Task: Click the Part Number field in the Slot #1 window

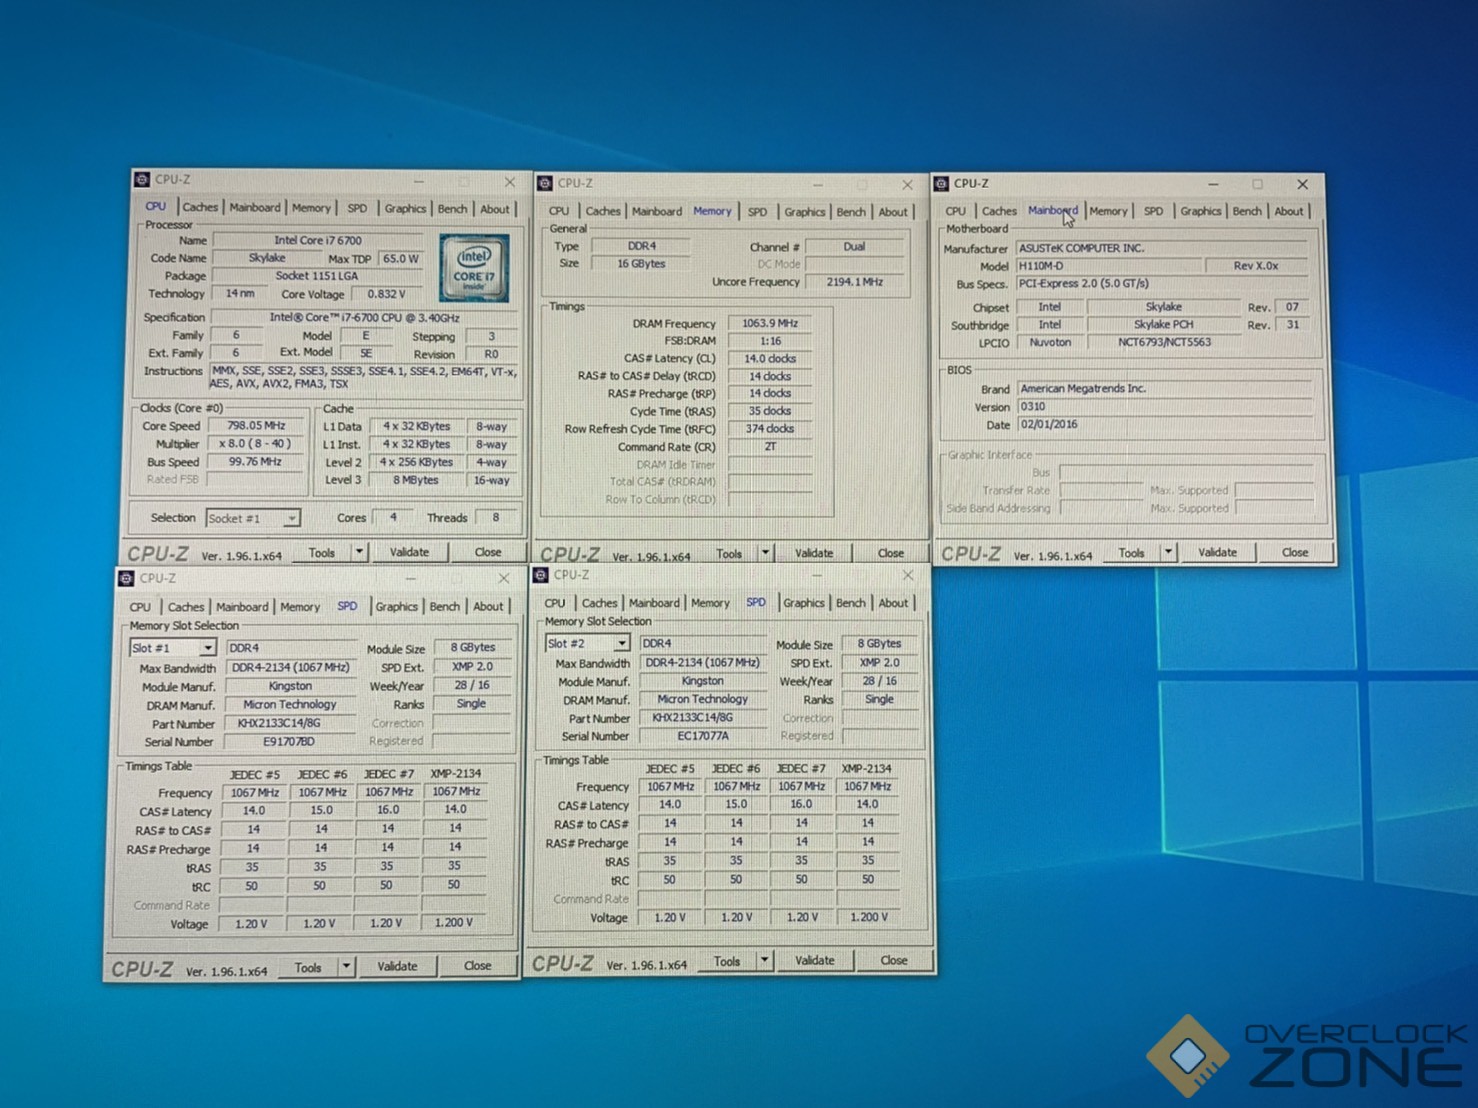Action: 291,723
